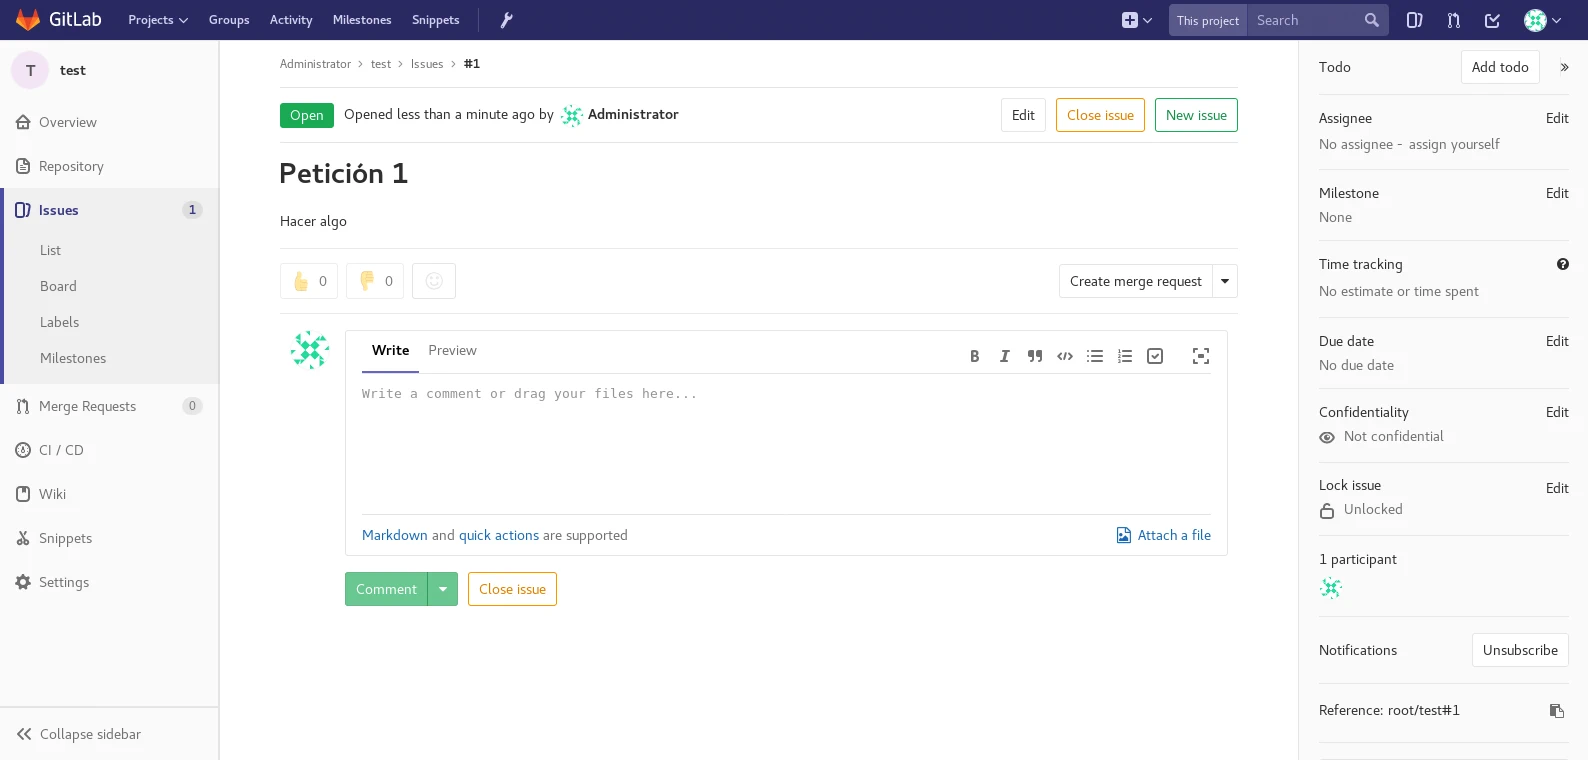Image resolution: width=1588 pixels, height=760 pixels.
Task: Insert code using the code icon
Action: point(1065,356)
